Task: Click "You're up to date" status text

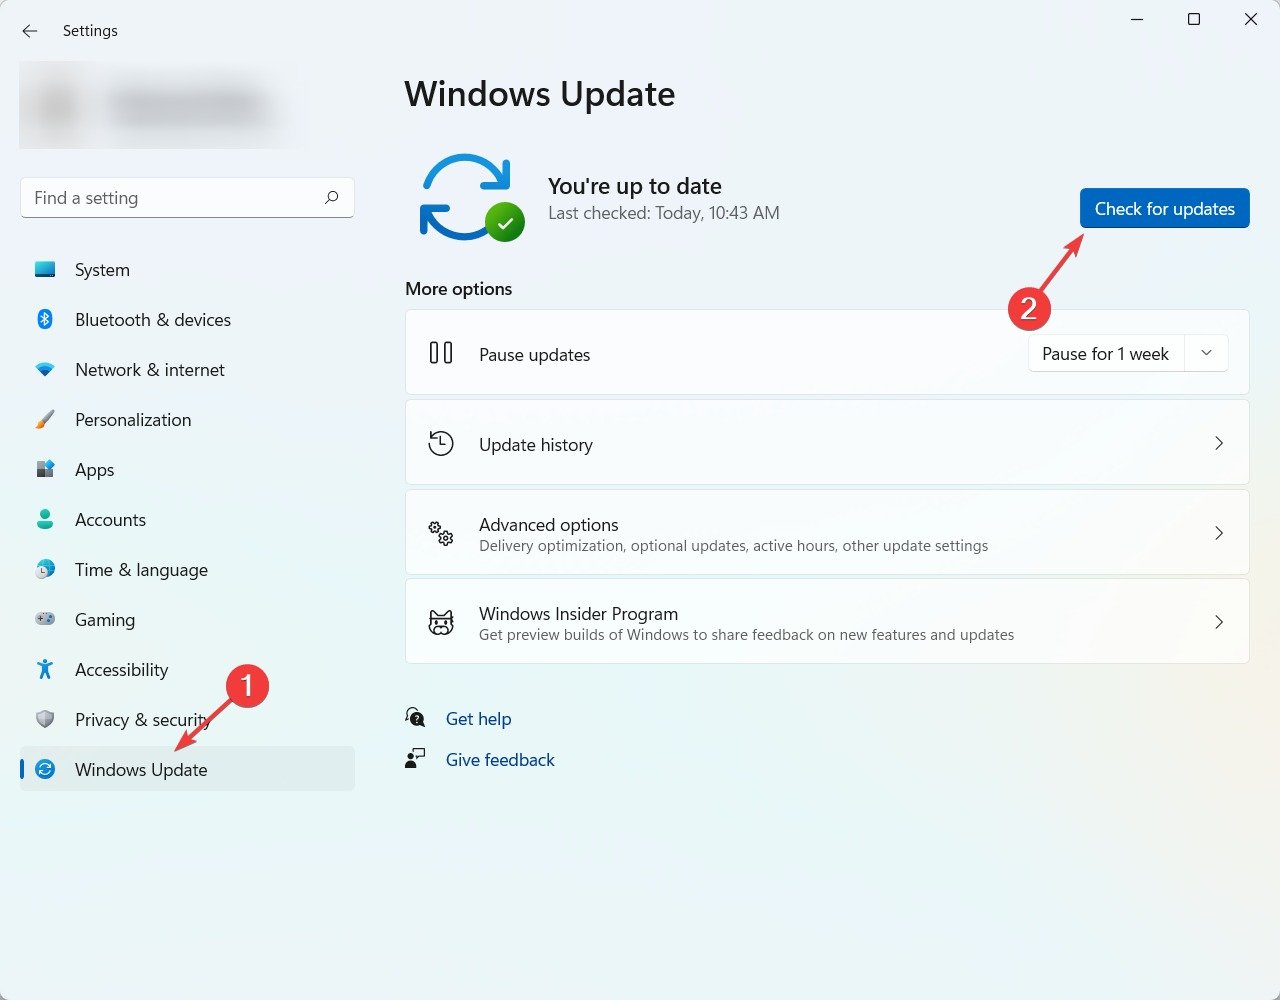Action: tap(635, 186)
